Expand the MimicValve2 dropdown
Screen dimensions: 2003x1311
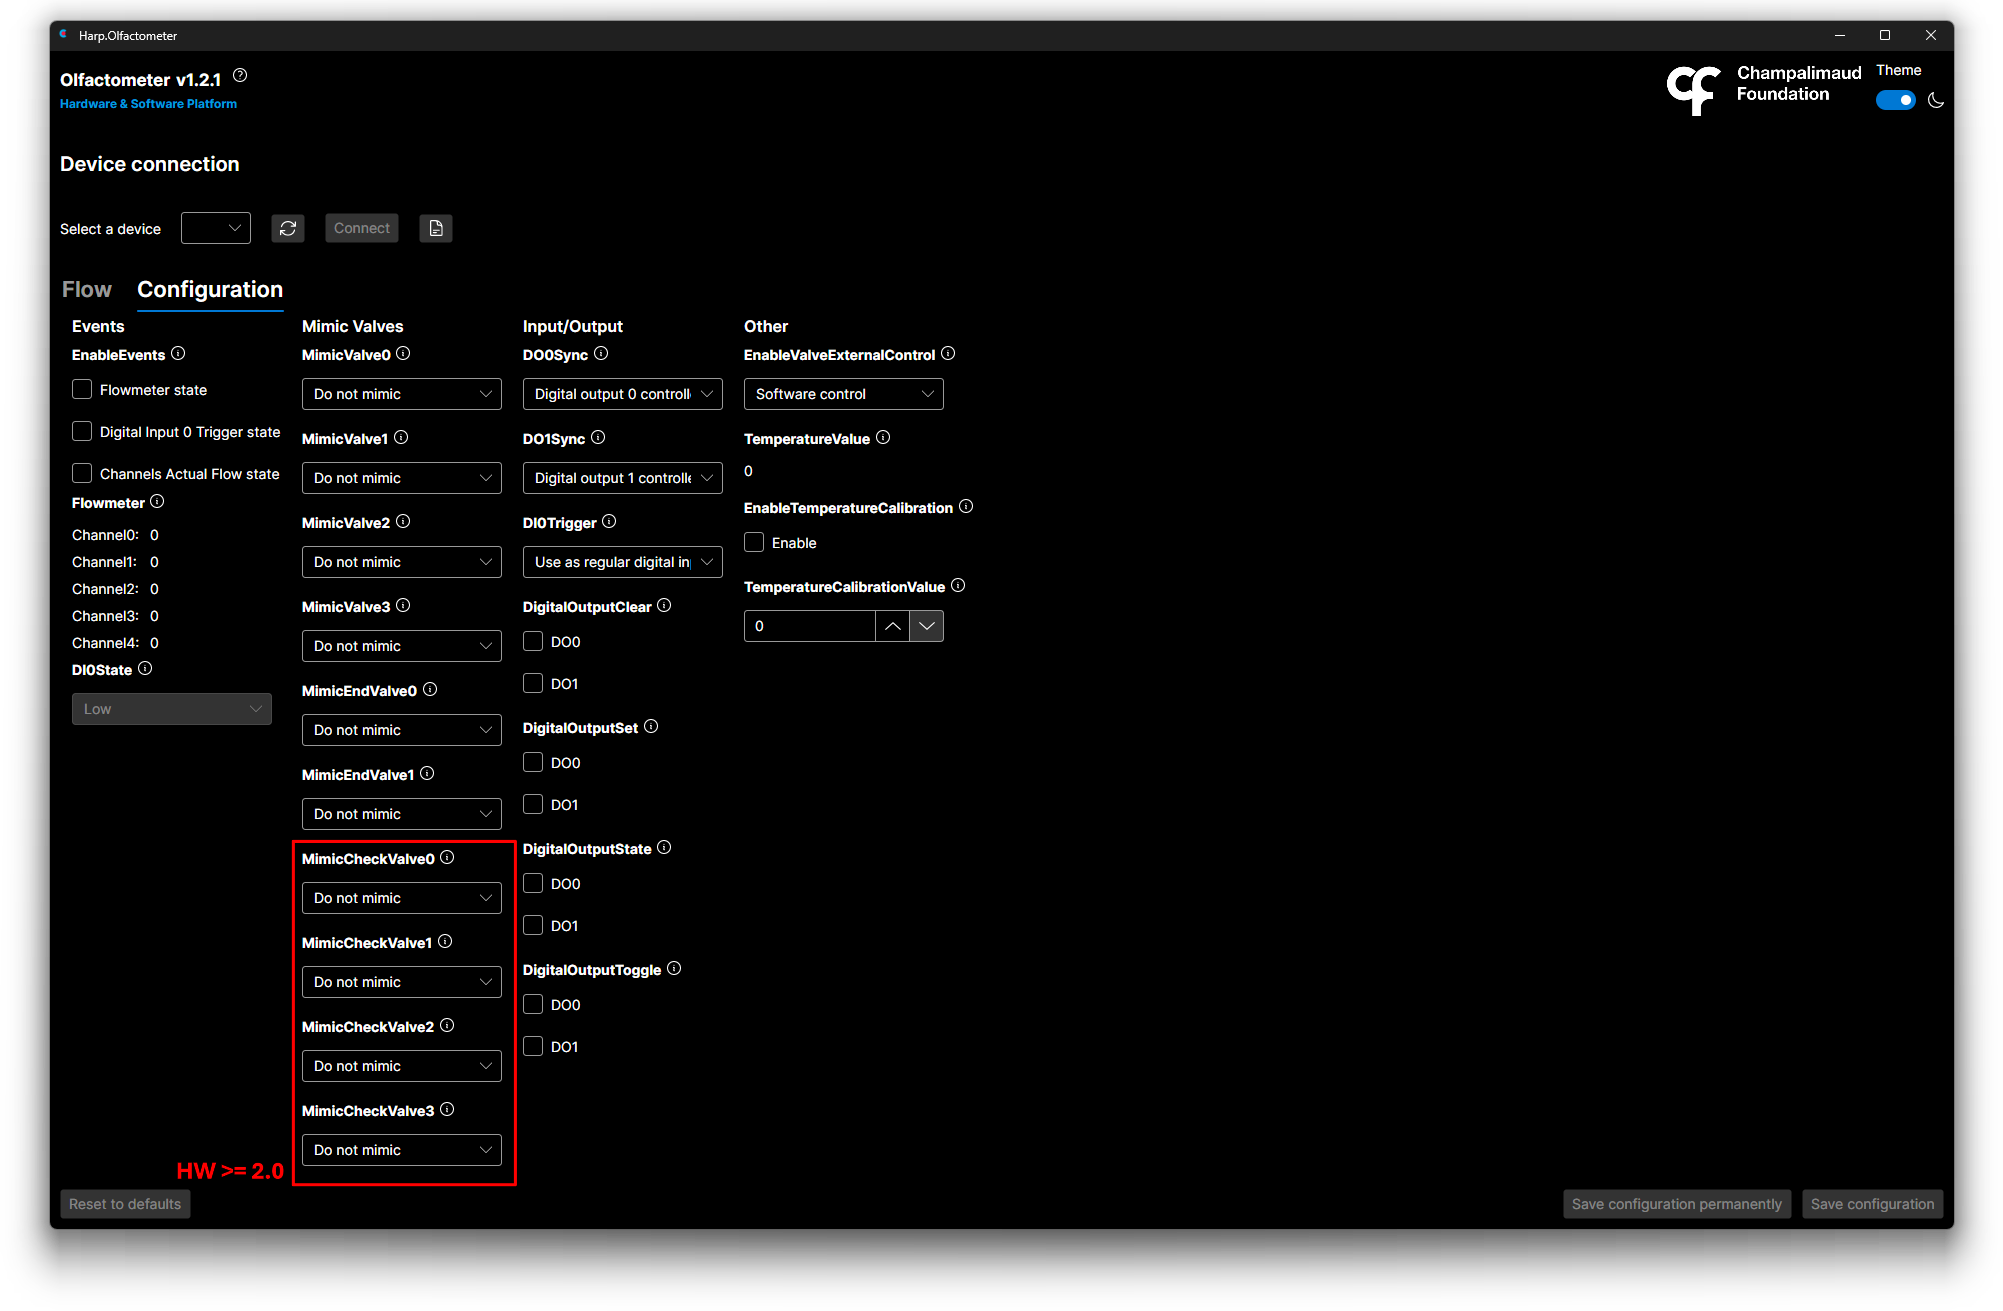(x=402, y=562)
